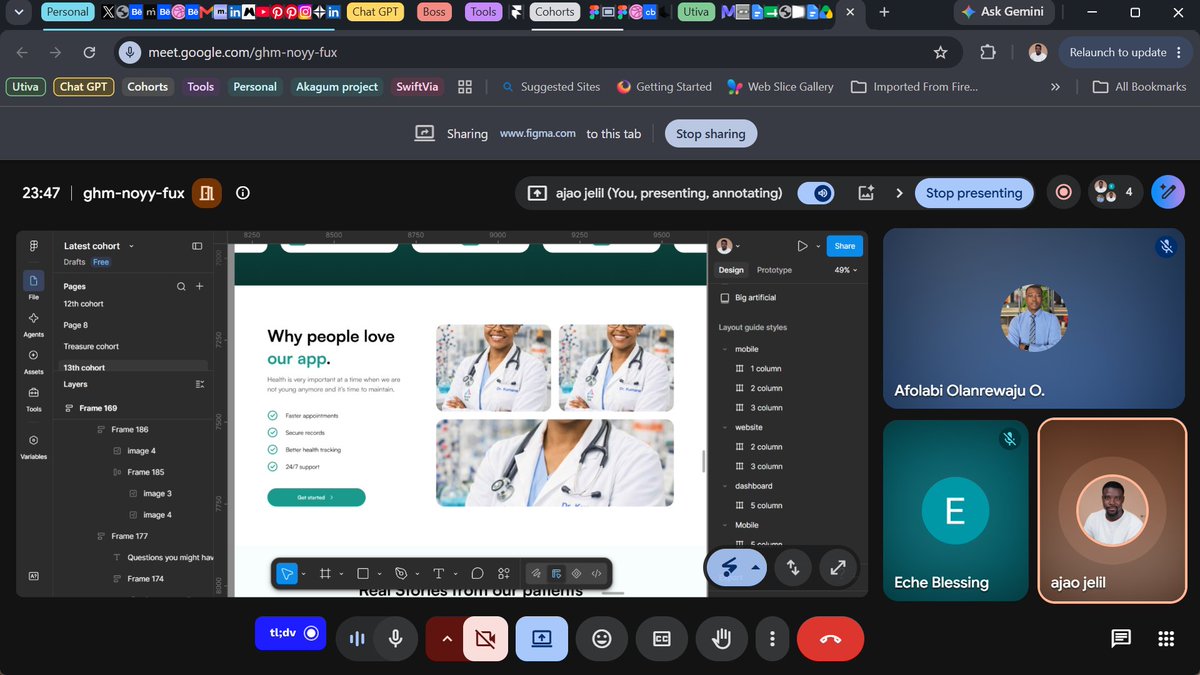Open the Tools sidebar panel

[34, 398]
